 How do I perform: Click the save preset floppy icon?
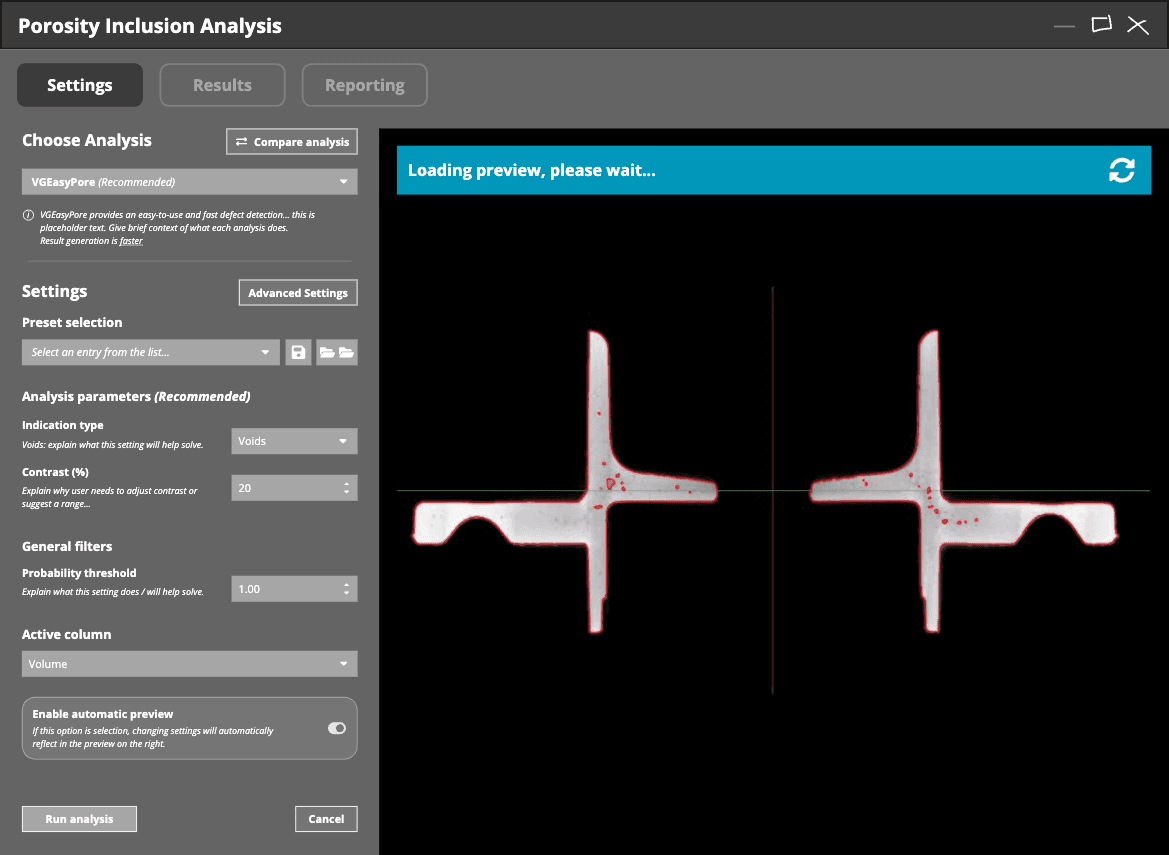298,353
